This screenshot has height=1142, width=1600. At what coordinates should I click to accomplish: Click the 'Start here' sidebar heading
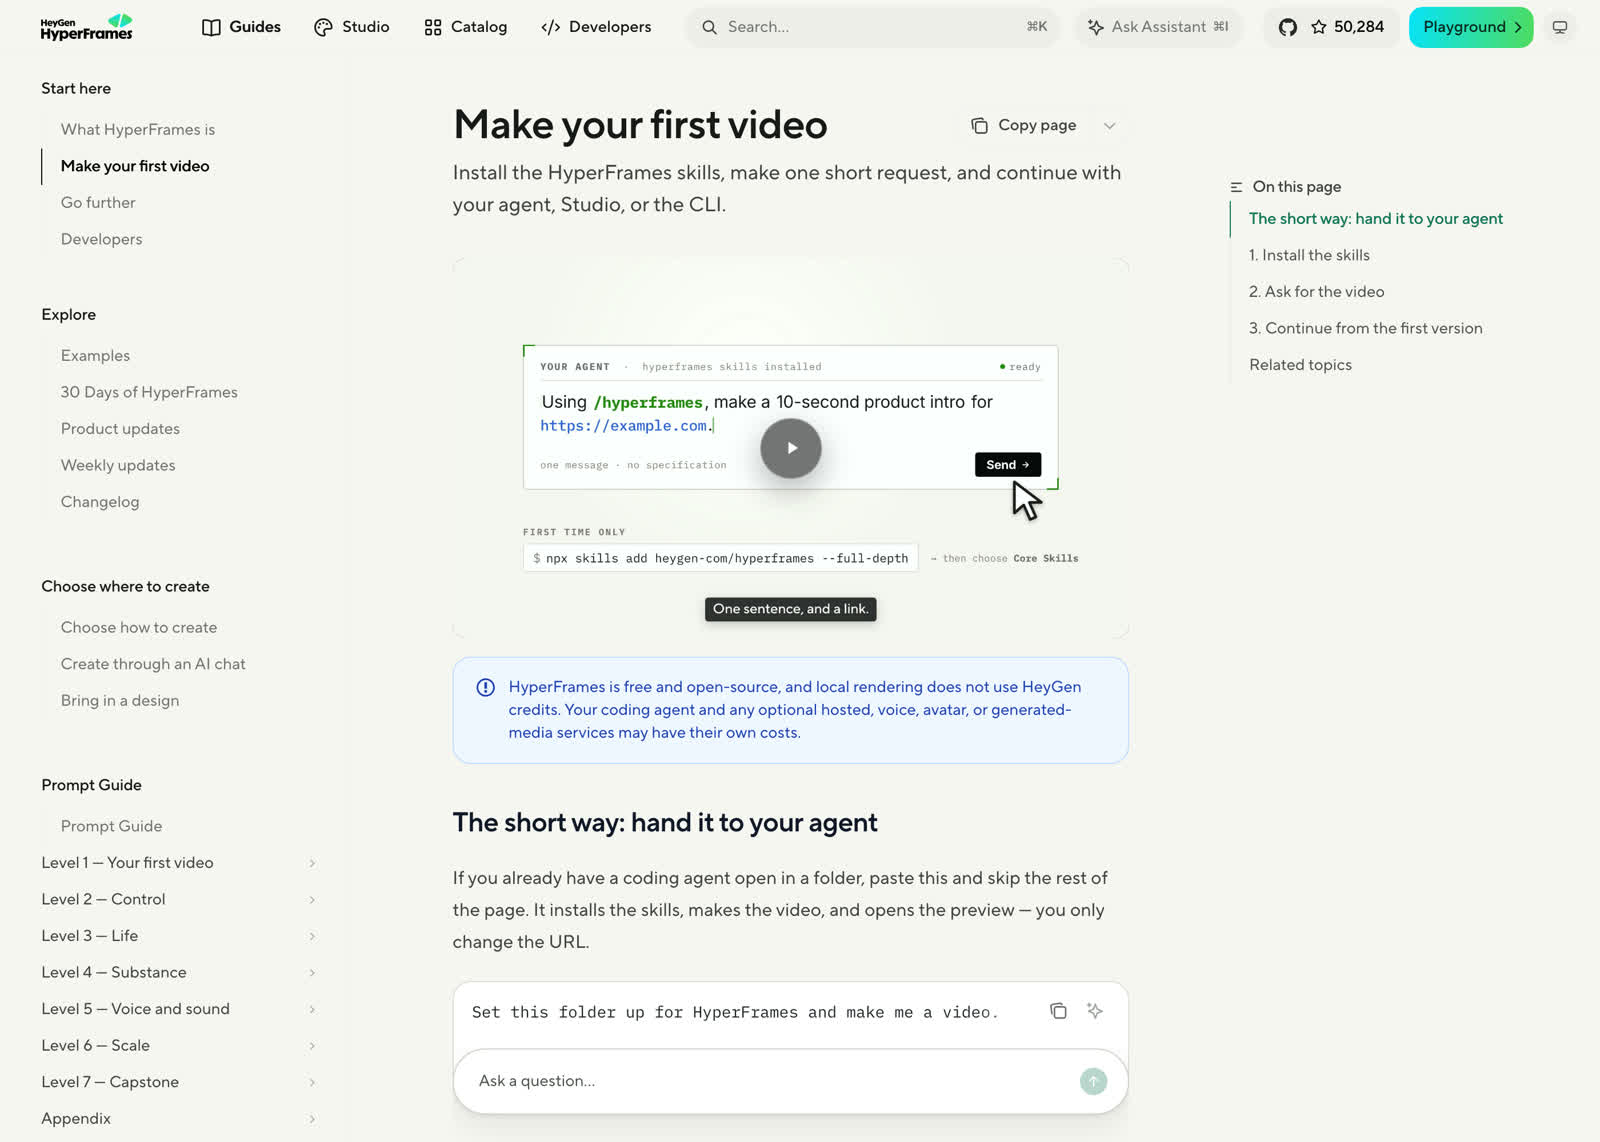[76, 88]
